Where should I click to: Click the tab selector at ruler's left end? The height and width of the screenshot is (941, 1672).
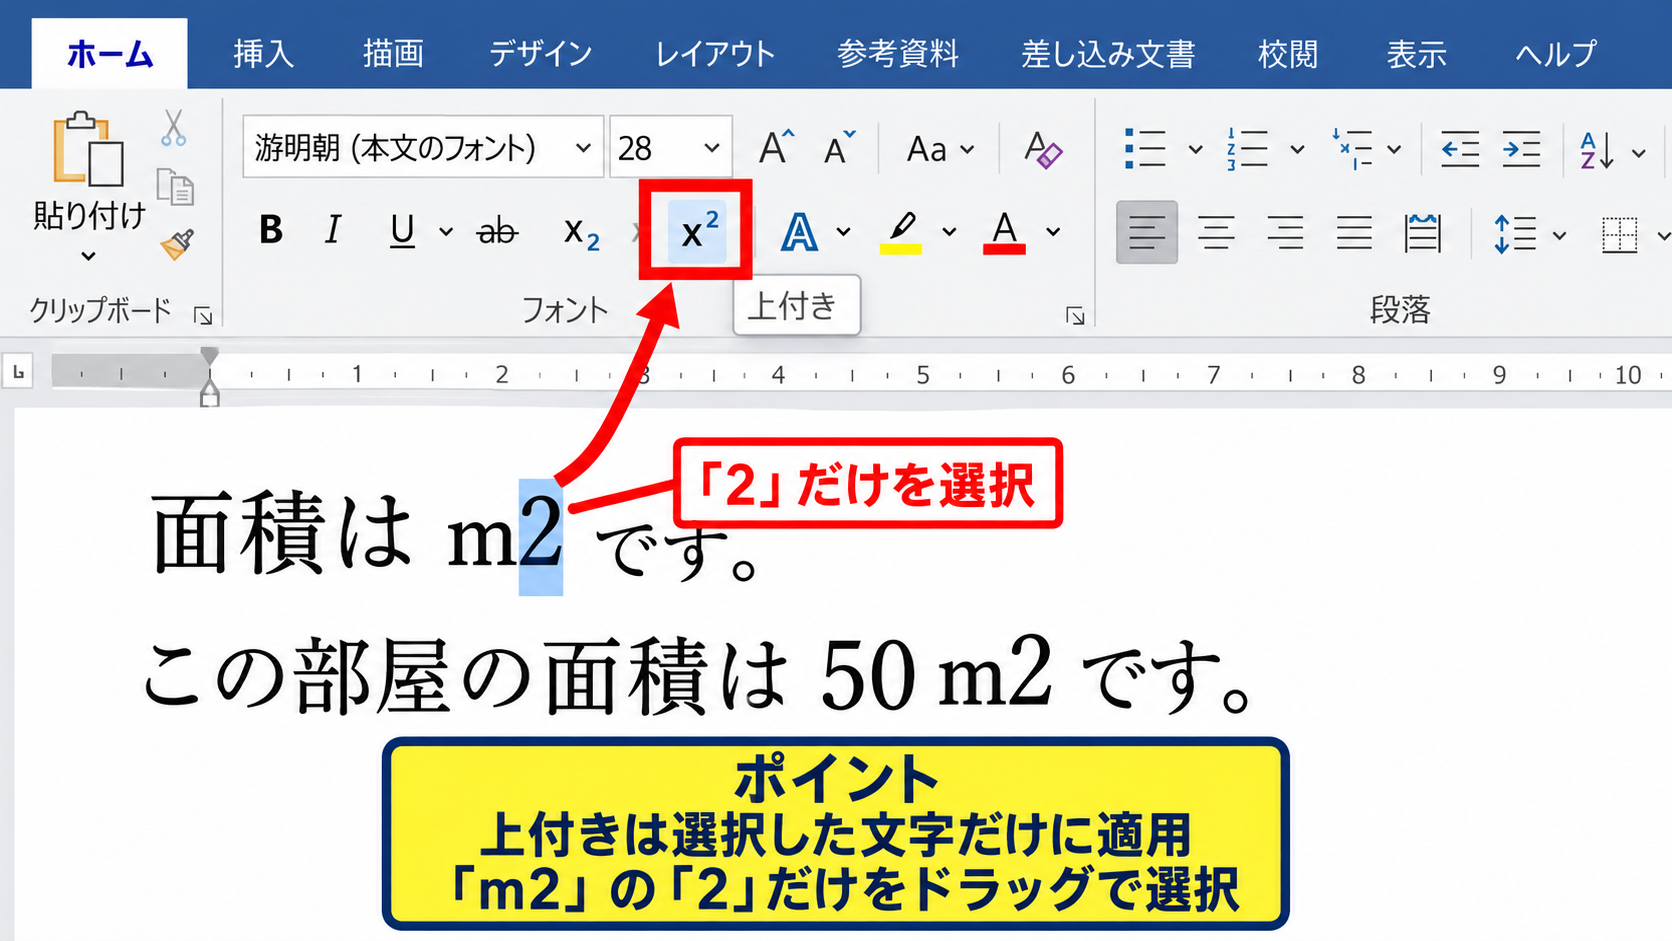point(18,372)
